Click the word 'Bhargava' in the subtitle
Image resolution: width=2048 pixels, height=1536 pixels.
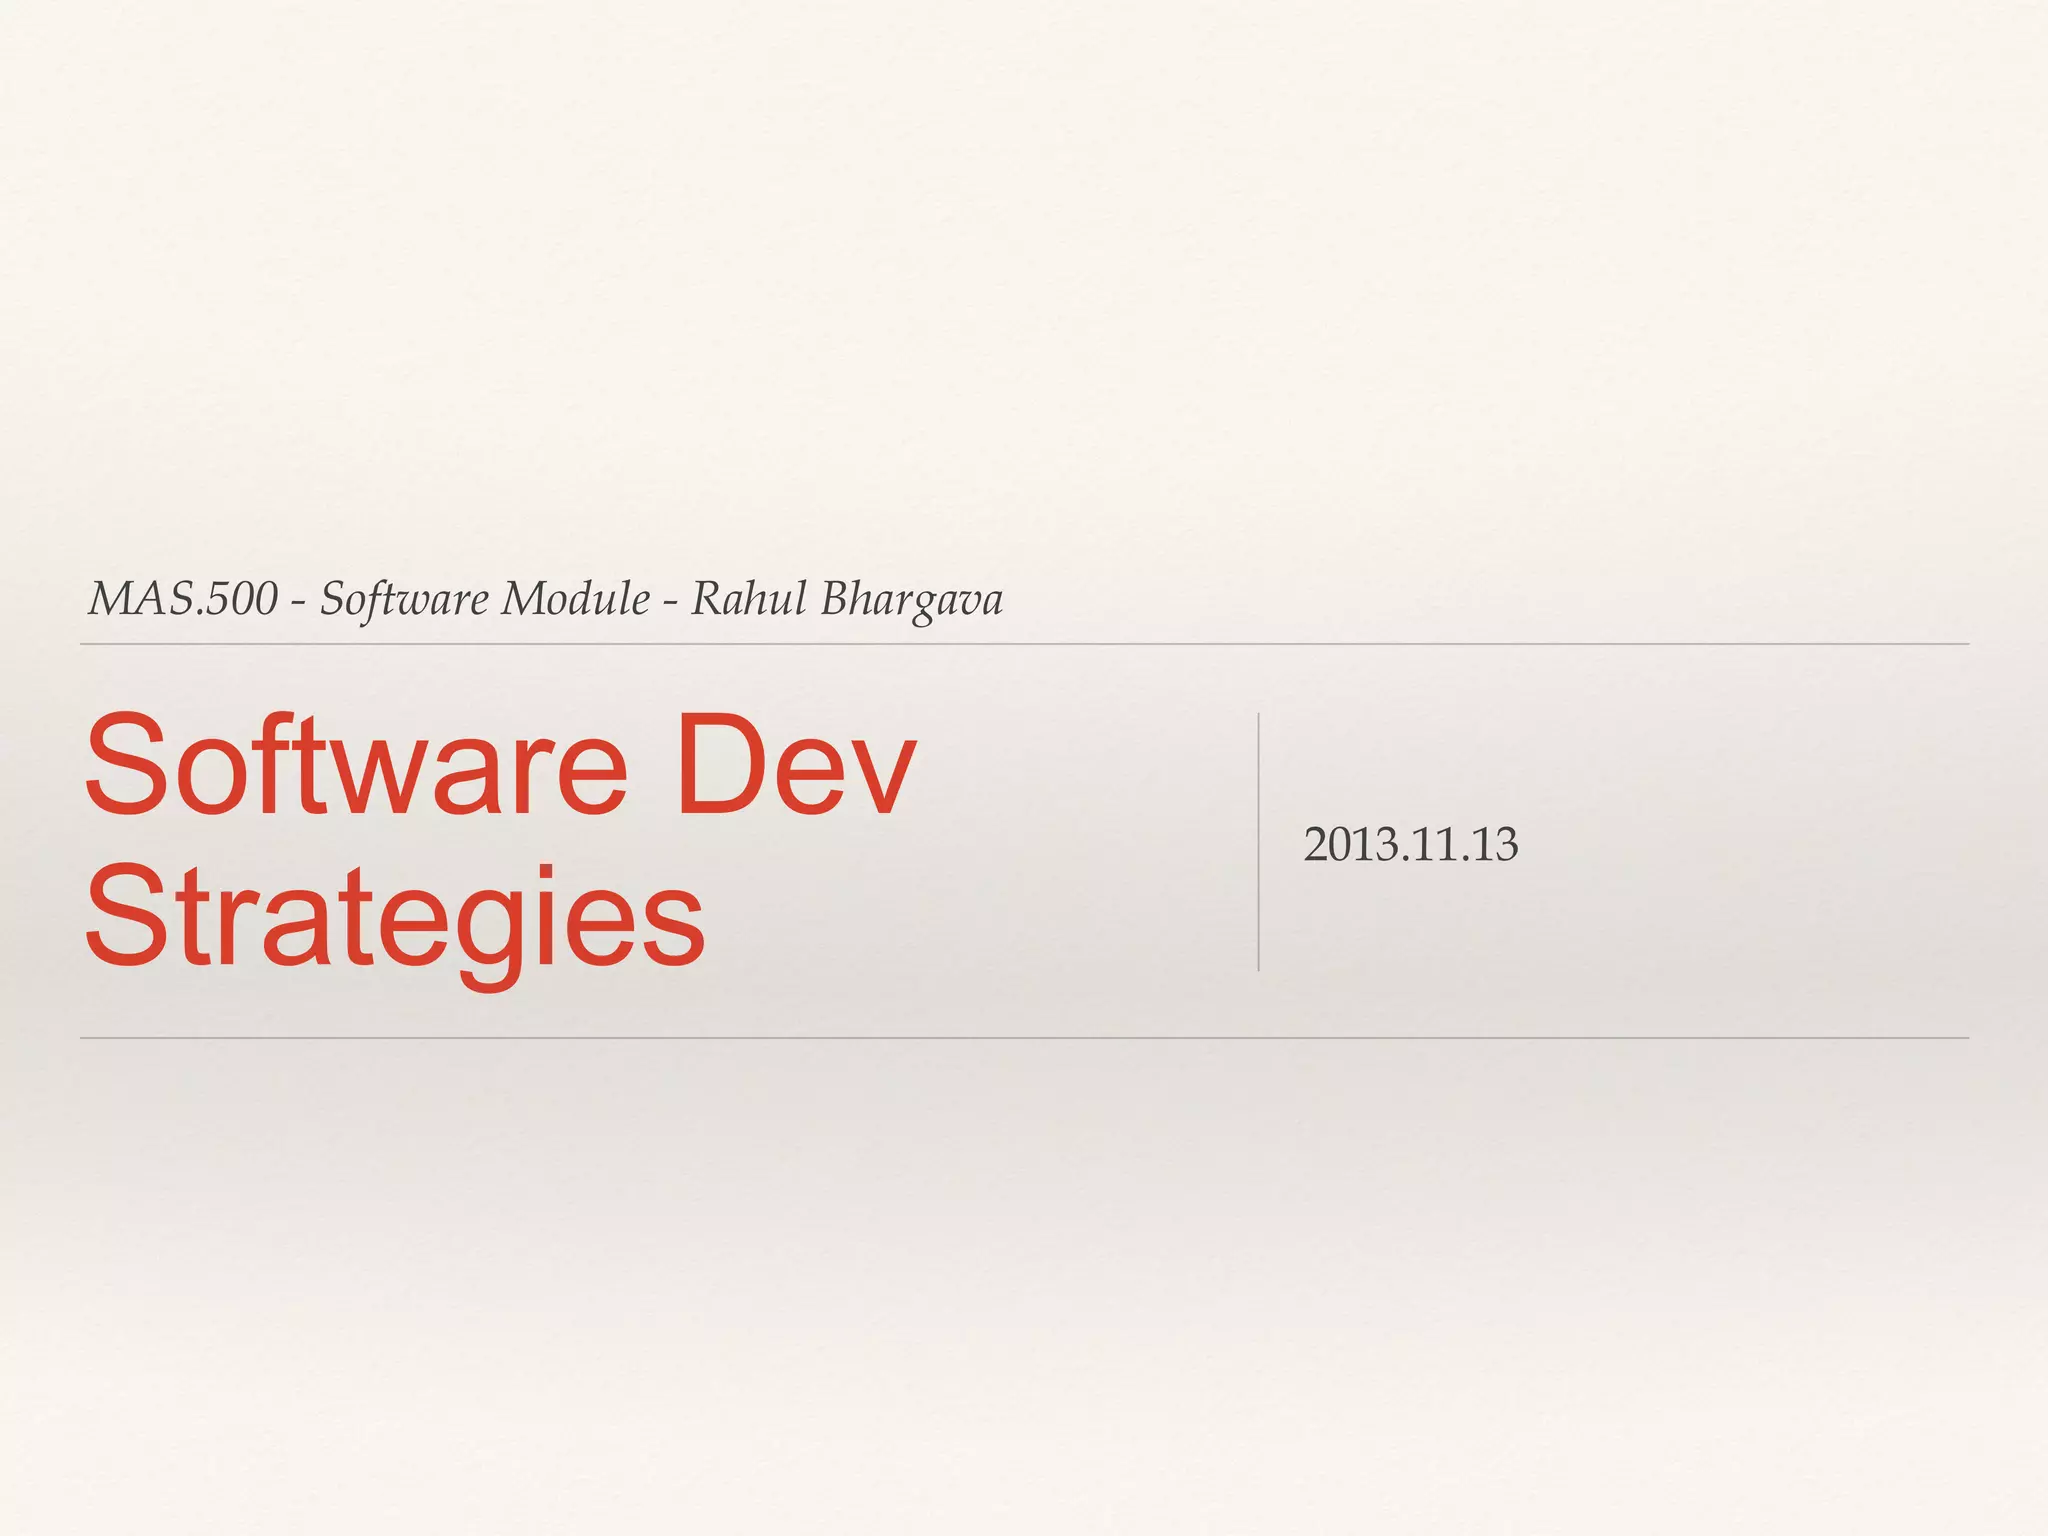click(x=911, y=600)
